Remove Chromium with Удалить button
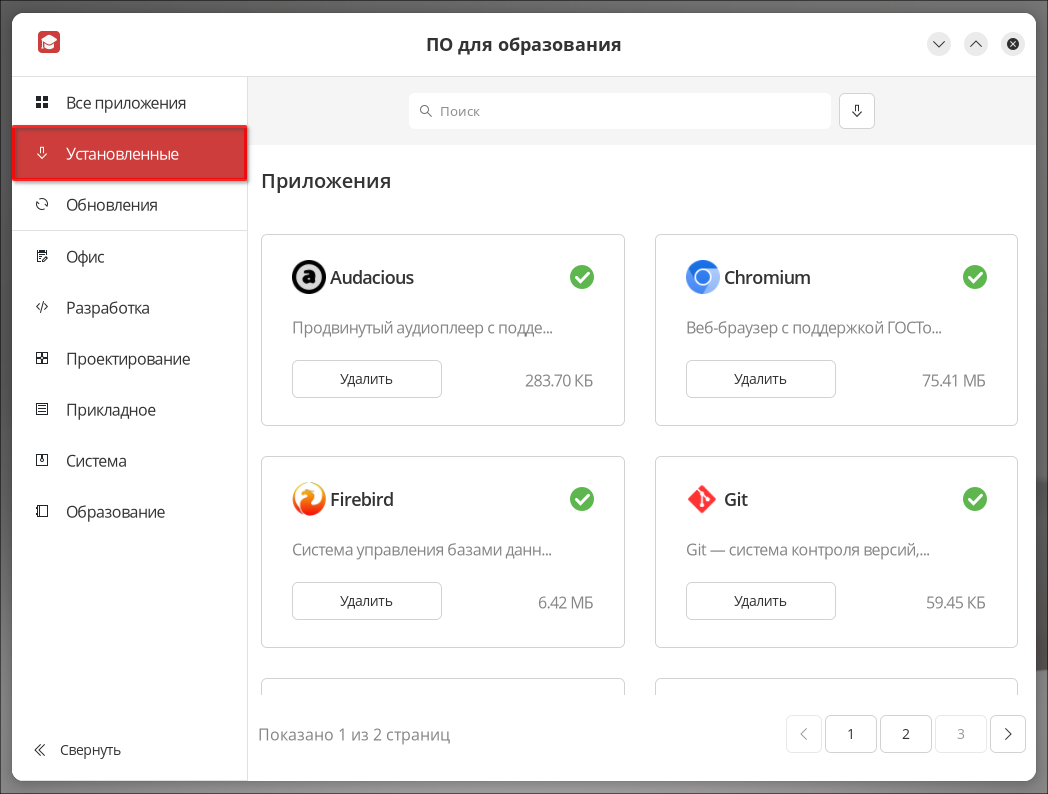Viewport: 1048px width, 794px height. pos(761,379)
